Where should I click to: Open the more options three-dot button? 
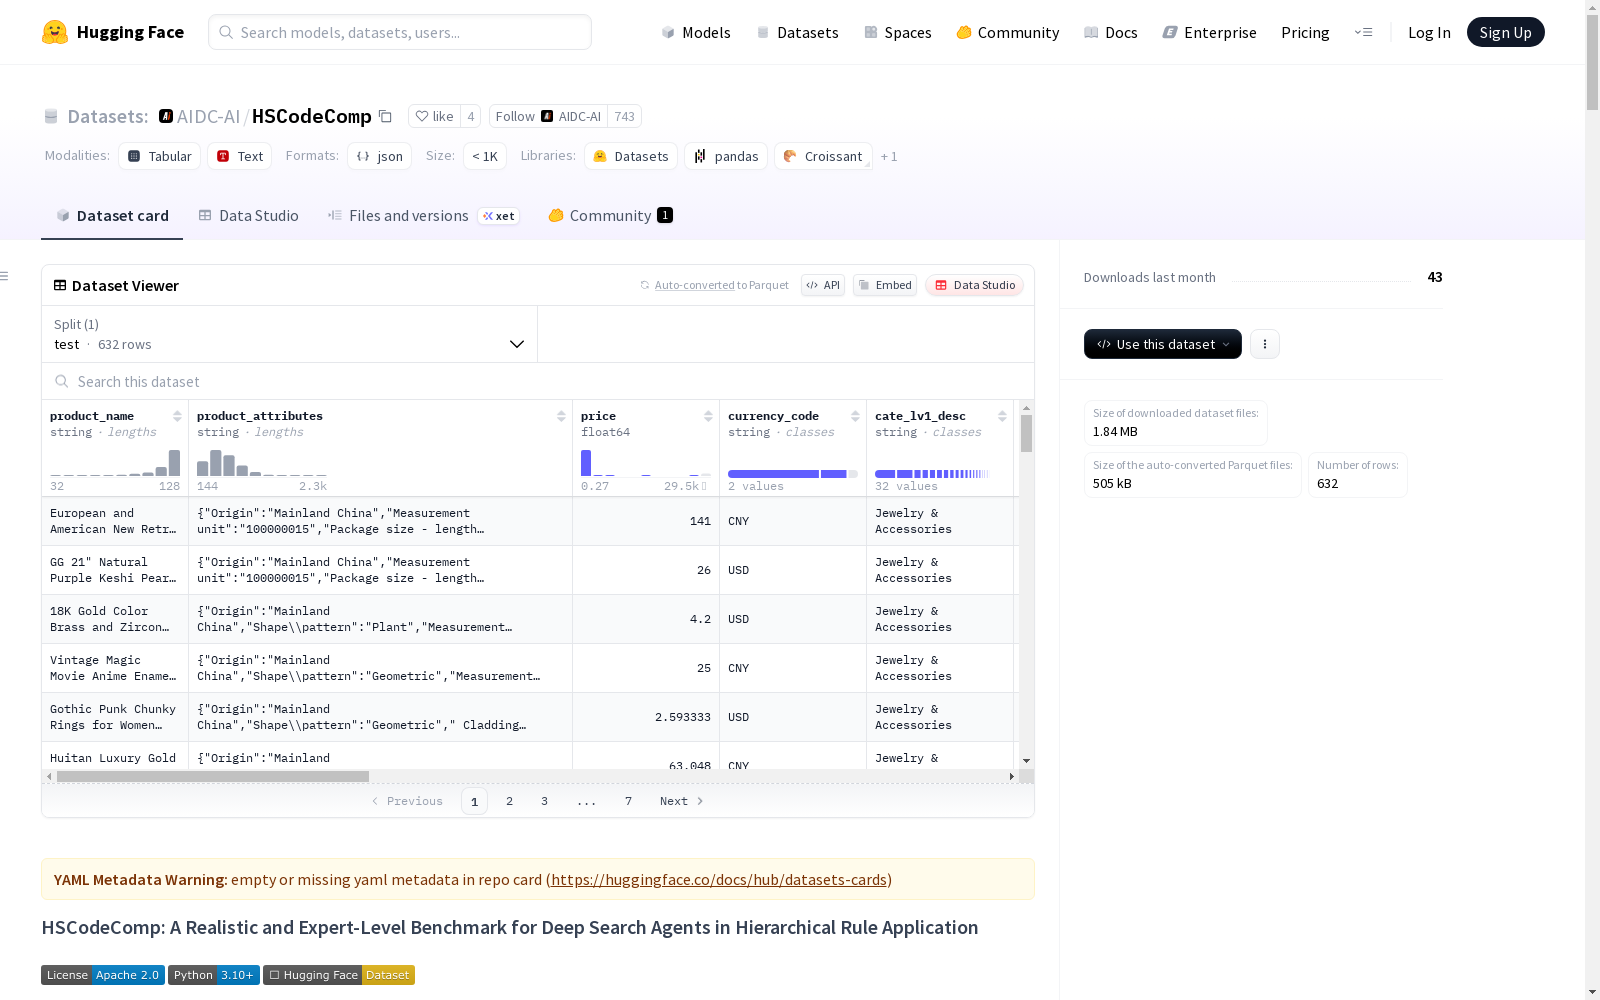click(1265, 344)
